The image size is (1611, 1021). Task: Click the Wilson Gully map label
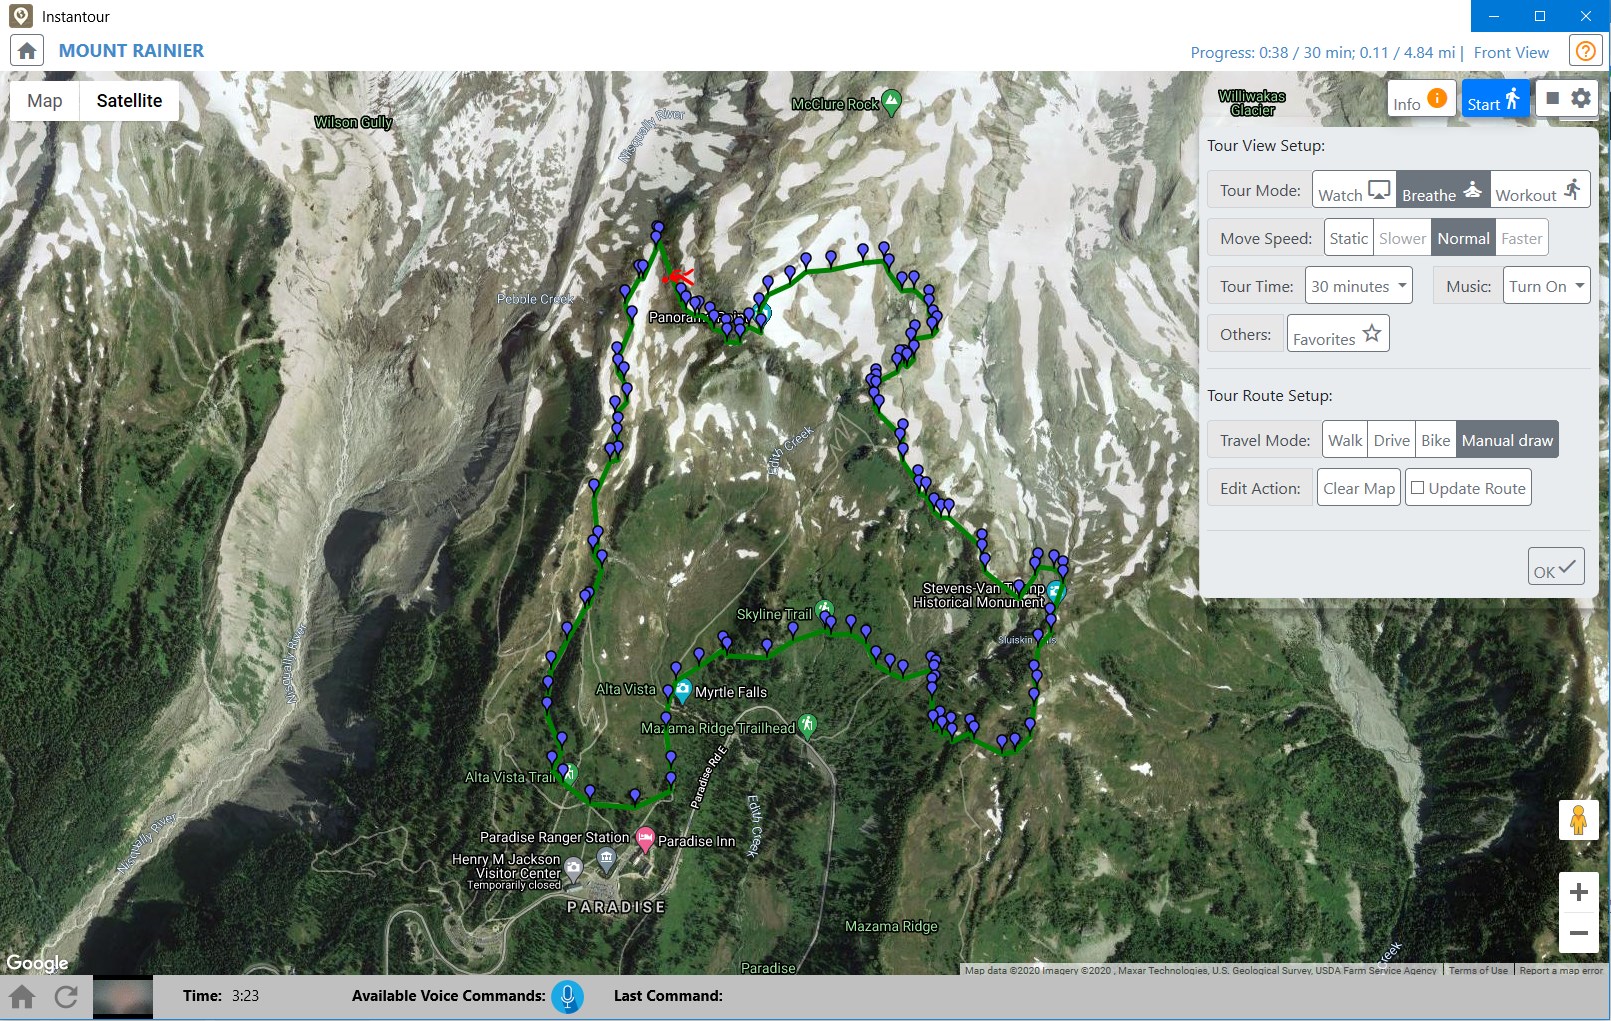tap(353, 122)
